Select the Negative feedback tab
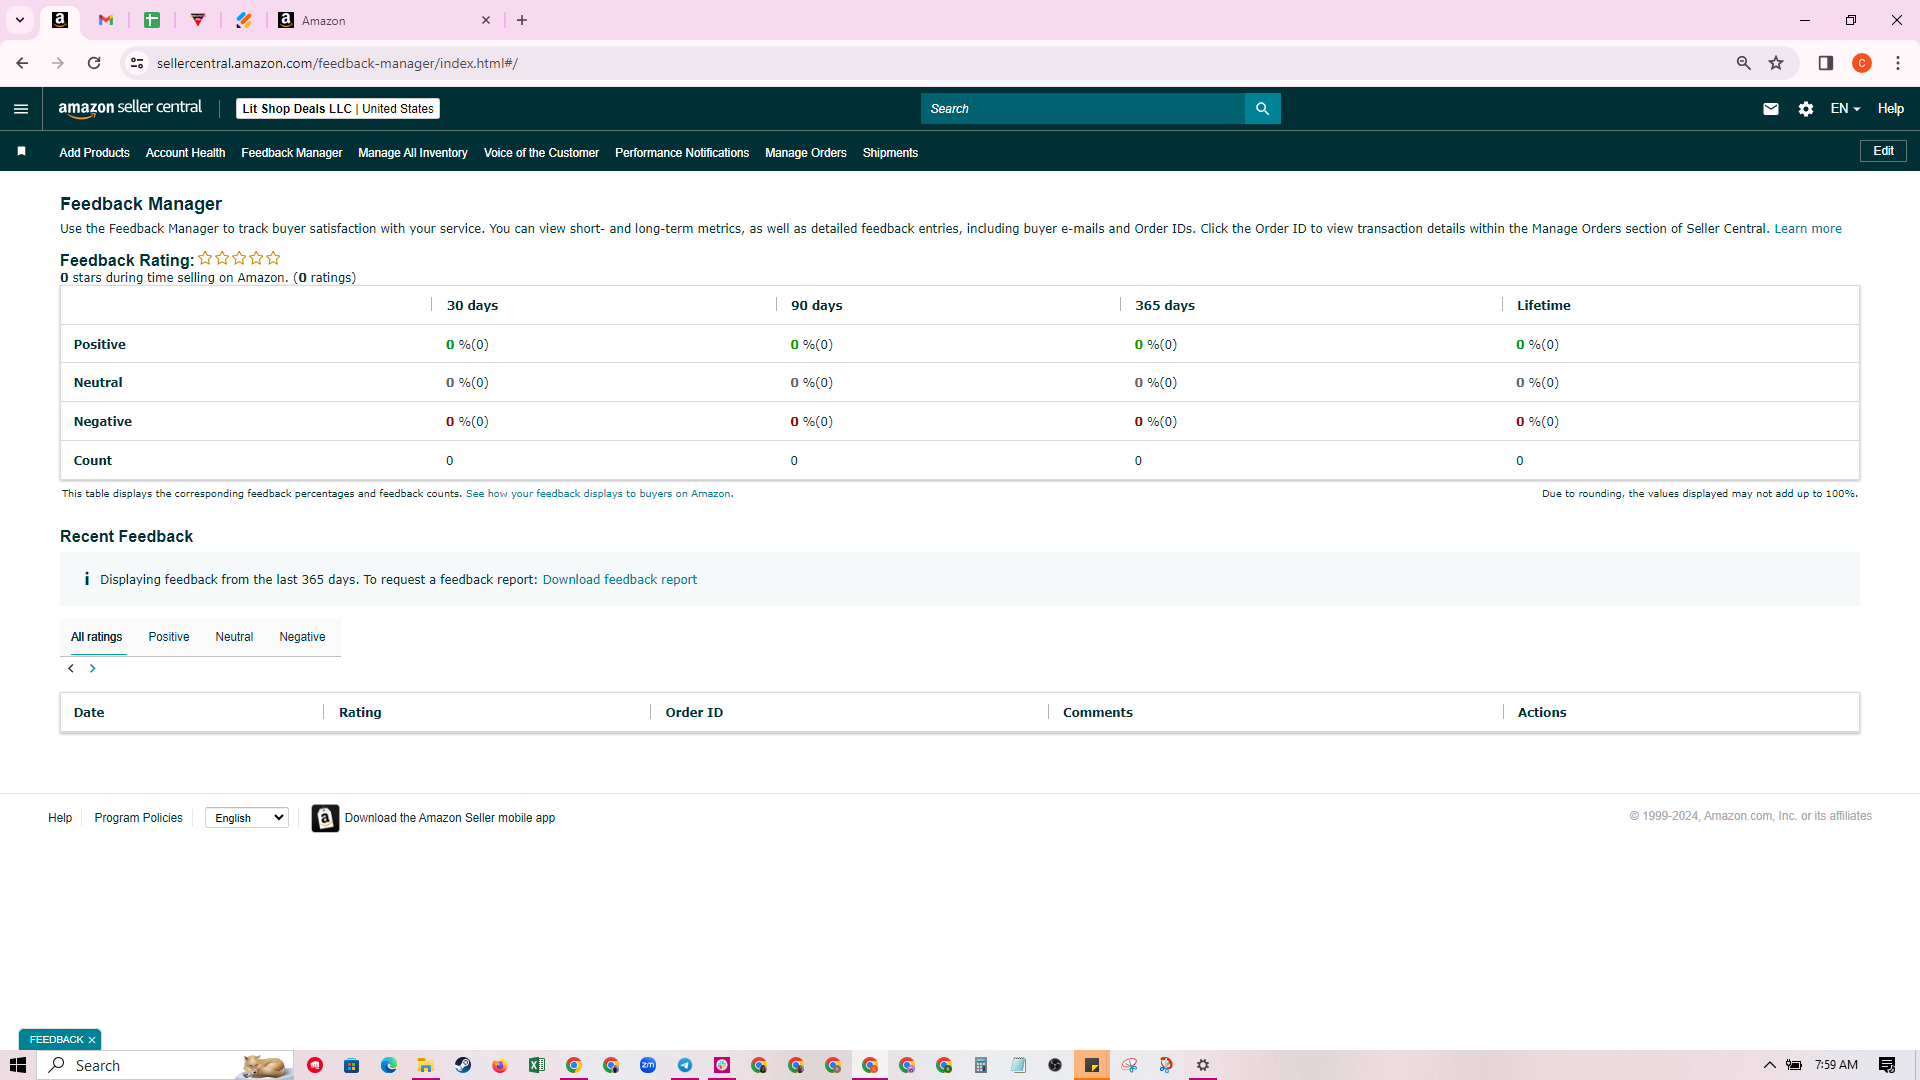 click(x=302, y=637)
